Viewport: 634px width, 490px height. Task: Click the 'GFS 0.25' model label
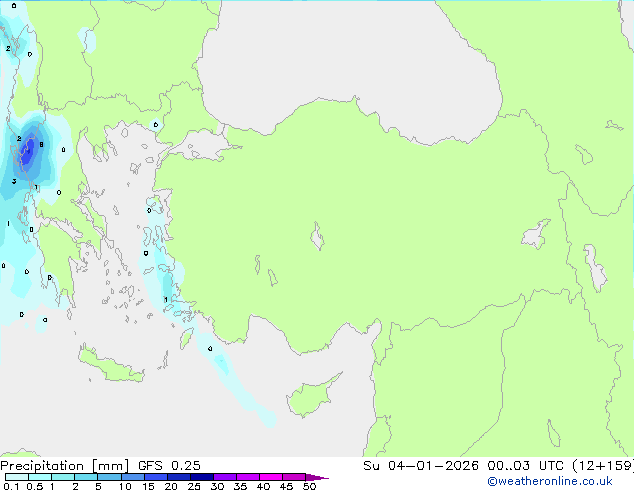[x=169, y=466]
